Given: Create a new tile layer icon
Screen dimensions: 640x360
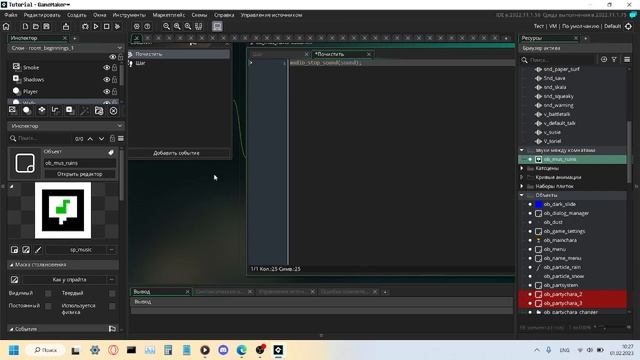Looking at the screenshot, I should pos(42,110).
